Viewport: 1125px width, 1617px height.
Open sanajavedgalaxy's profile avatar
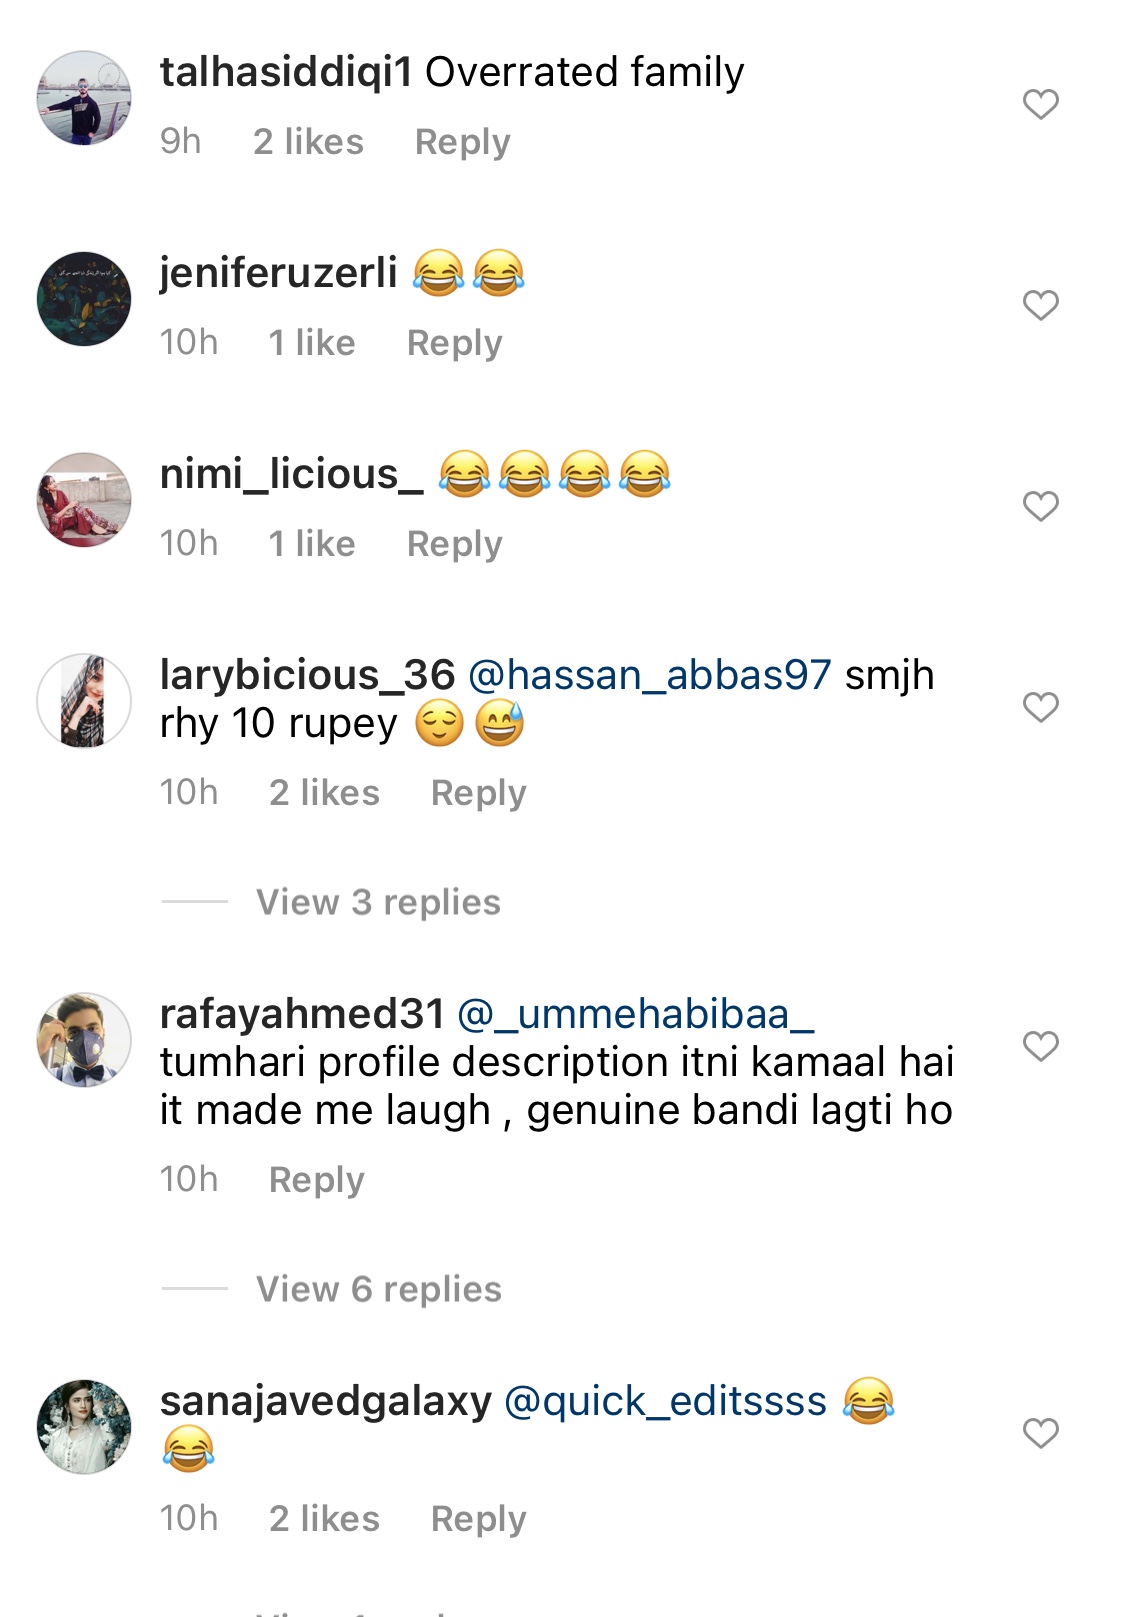click(x=84, y=1427)
